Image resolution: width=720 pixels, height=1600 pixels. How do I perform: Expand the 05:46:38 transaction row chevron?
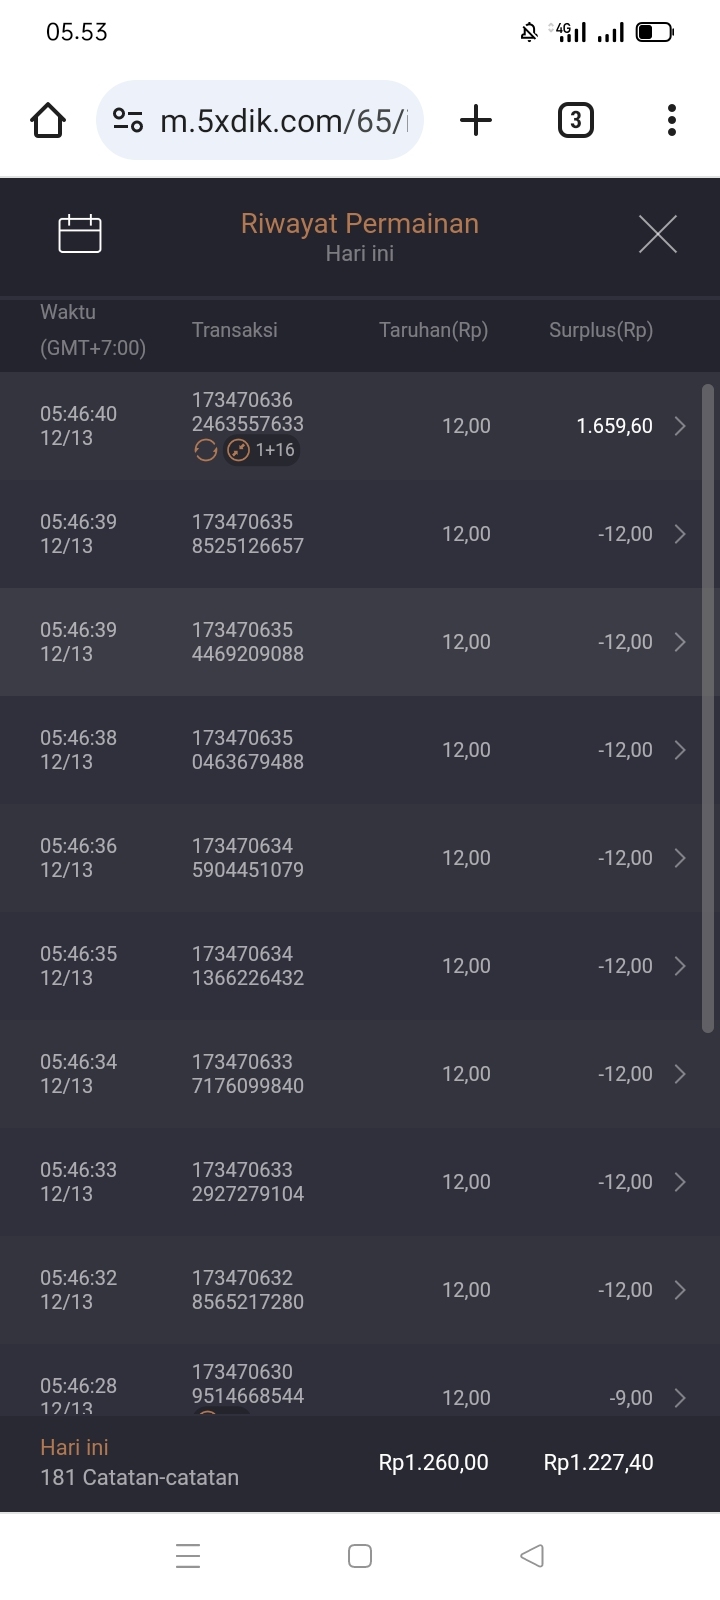point(680,750)
